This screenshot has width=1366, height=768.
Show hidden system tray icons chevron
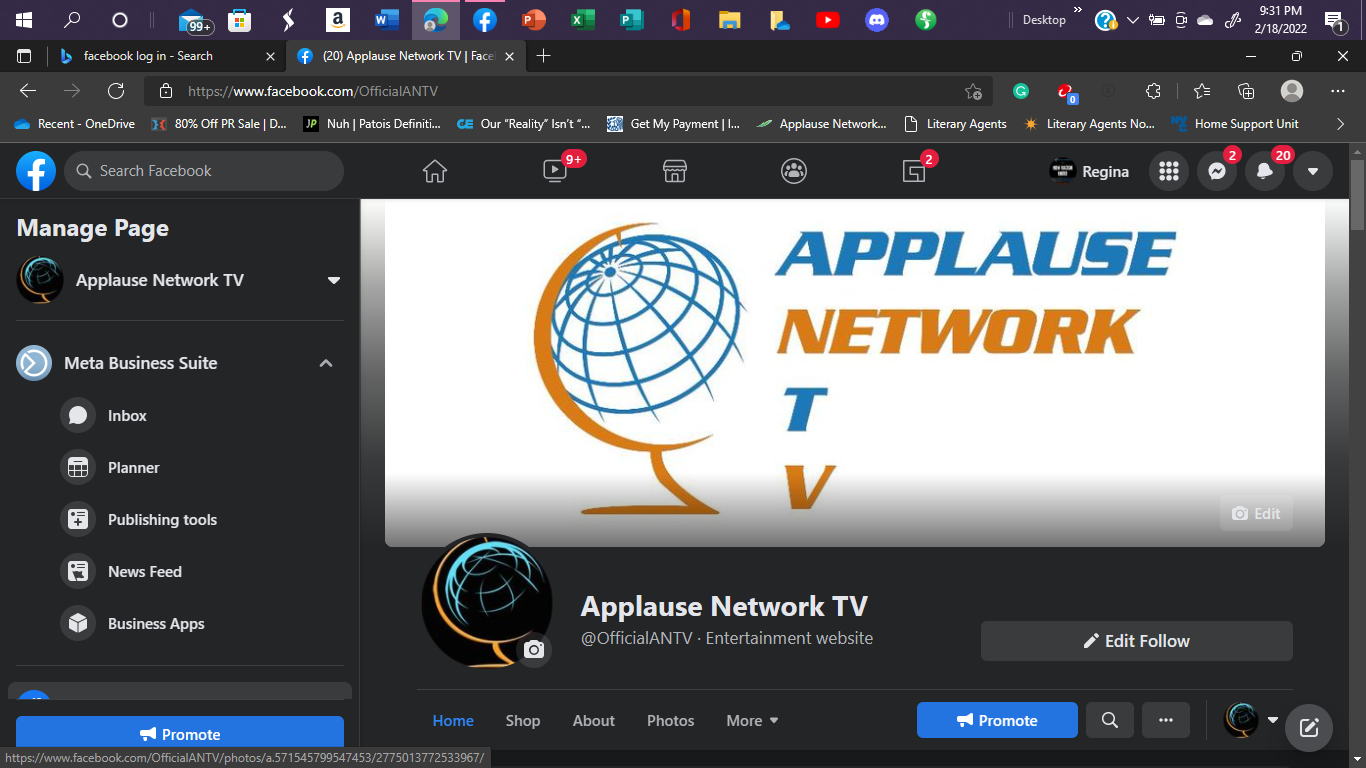pyautogui.click(x=1133, y=20)
